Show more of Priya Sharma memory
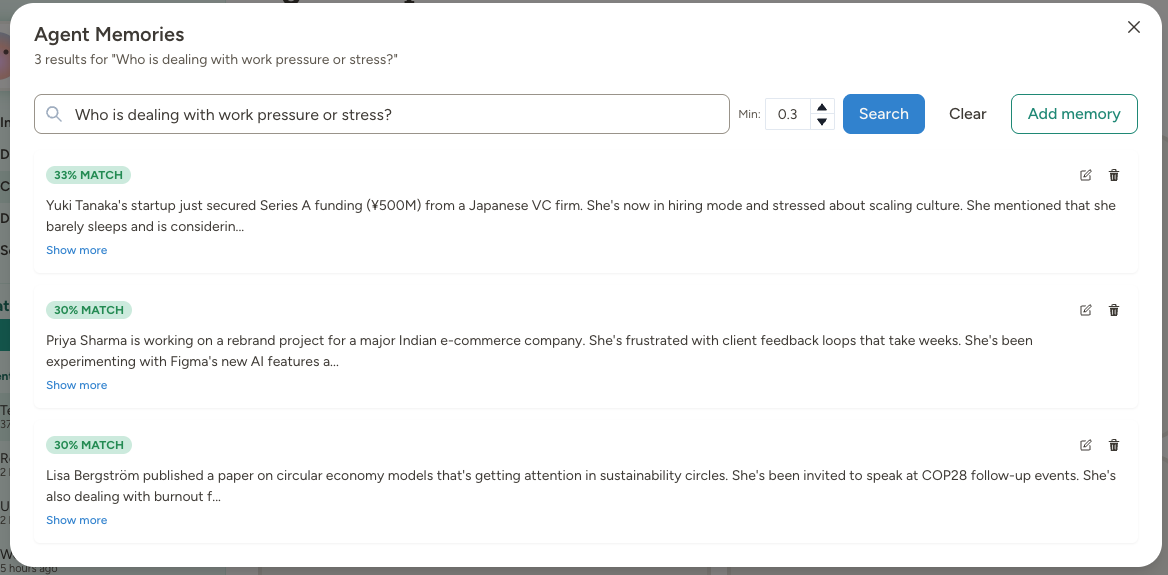The height and width of the screenshot is (575, 1168). click(x=77, y=385)
